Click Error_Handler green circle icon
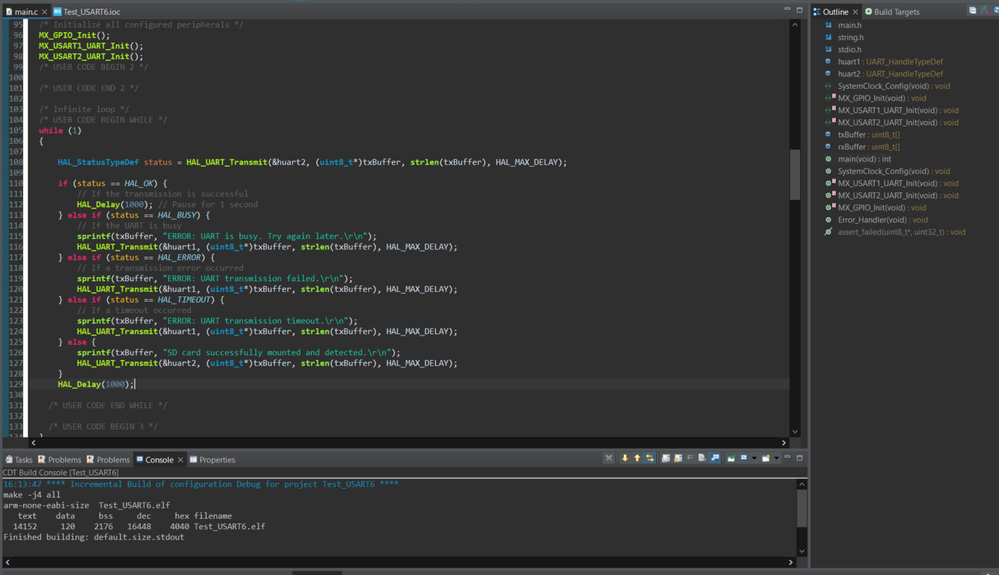This screenshot has height=575, width=999. click(x=828, y=220)
